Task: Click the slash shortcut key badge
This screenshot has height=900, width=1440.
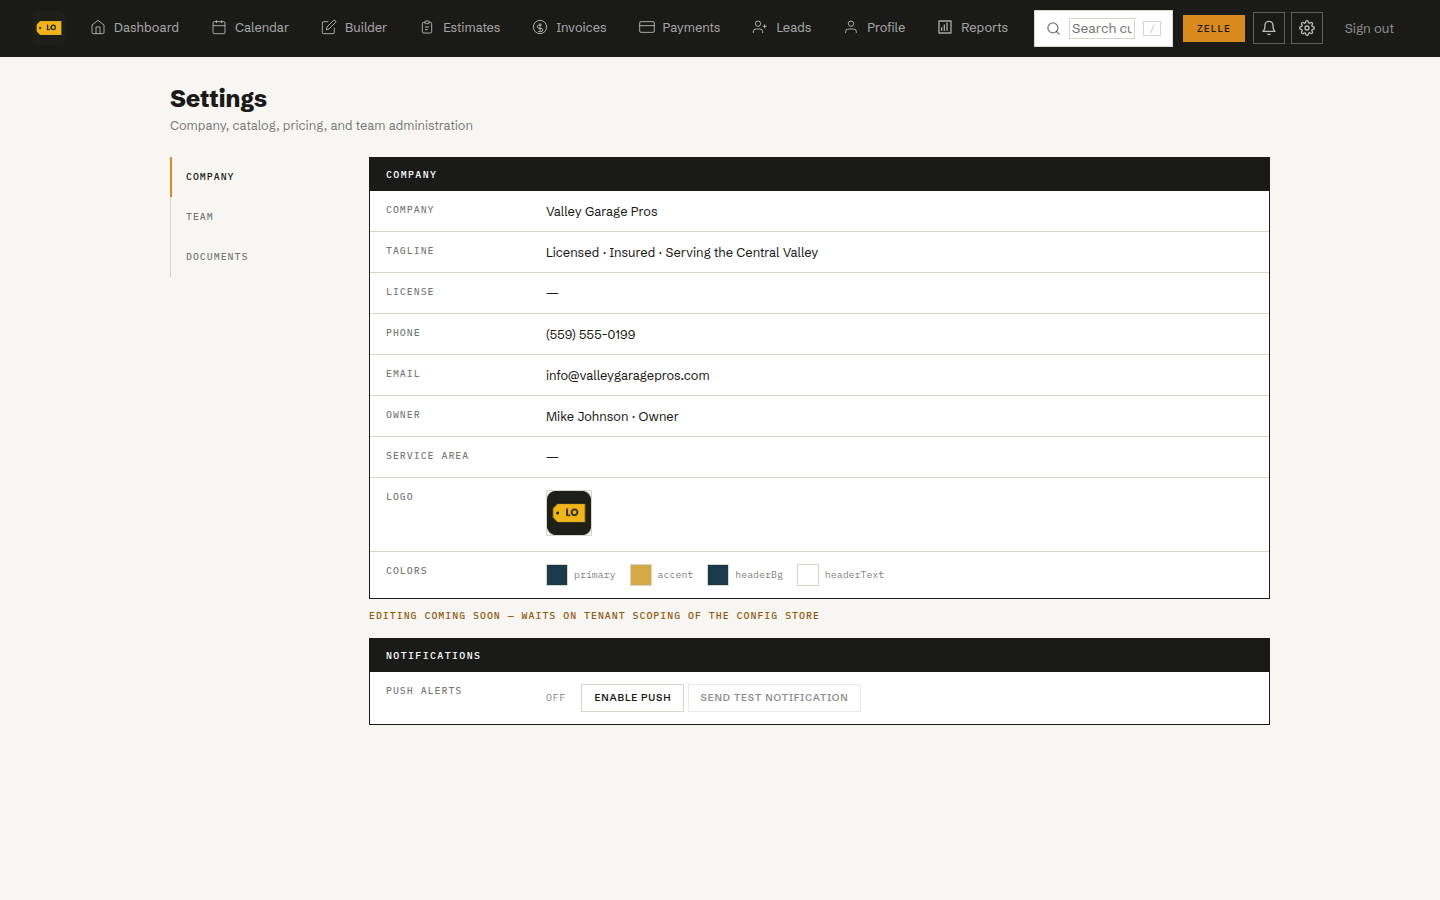Action: [x=1152, y=29]
